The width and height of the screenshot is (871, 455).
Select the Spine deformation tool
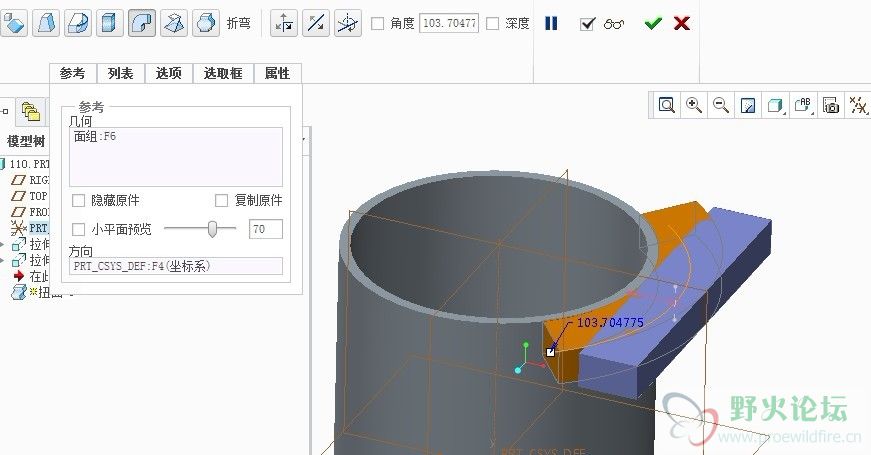click(x=78, y=23)
